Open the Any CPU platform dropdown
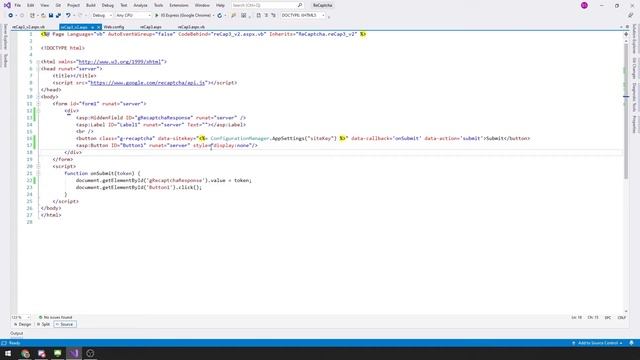Image resolution: width=640 pixels, height=360 pixels. 133,16
